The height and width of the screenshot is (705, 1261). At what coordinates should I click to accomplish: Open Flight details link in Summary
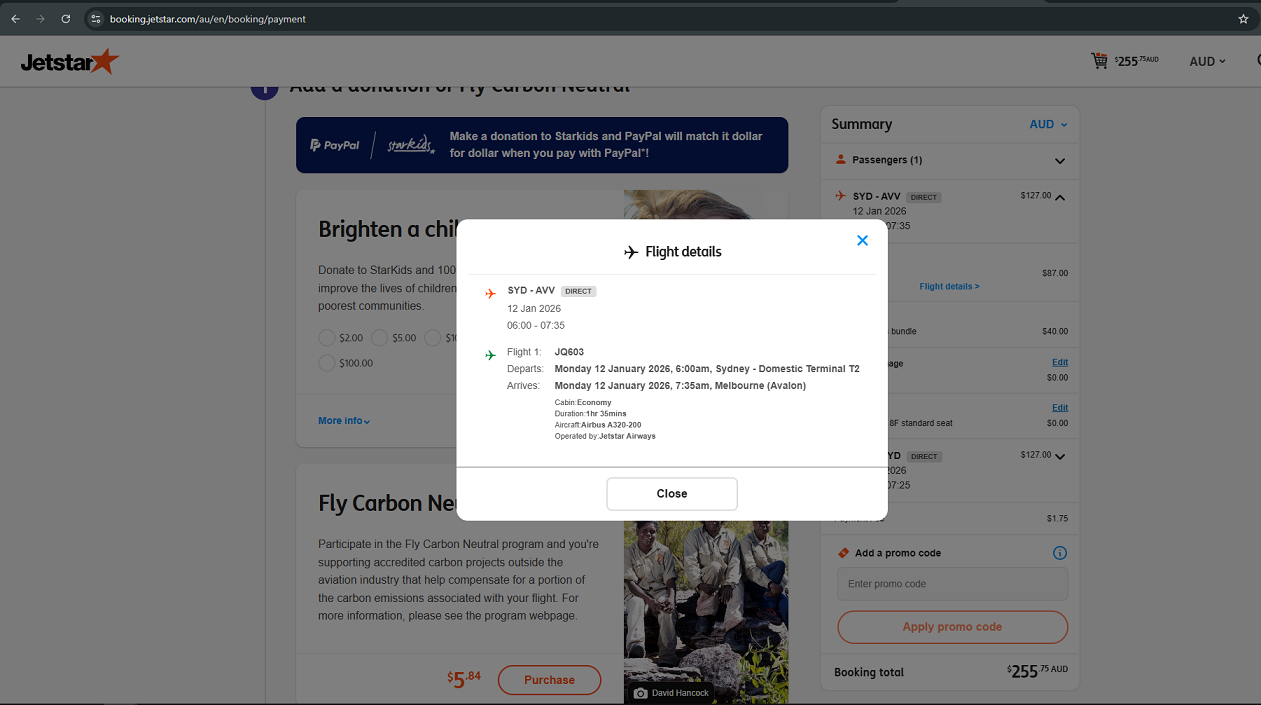click(x=949, y=286)
